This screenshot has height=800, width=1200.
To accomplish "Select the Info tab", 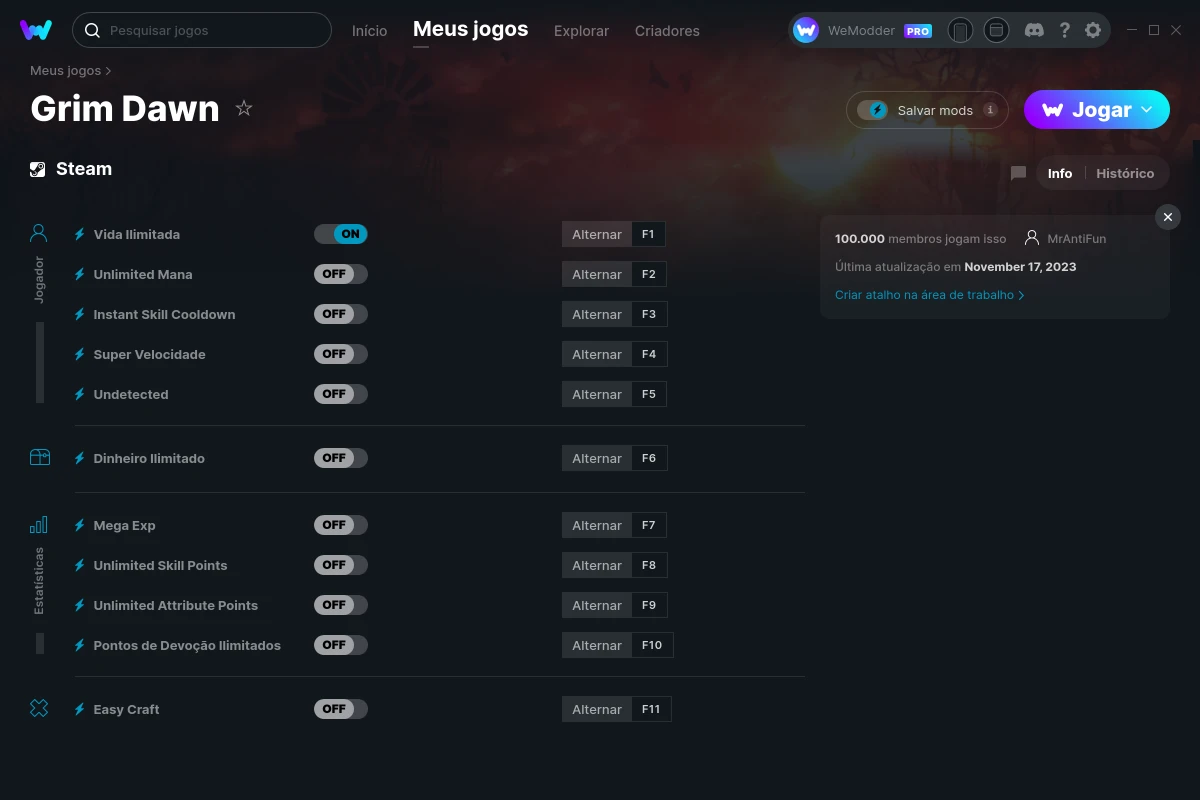I will click(x=1060, y=173).
